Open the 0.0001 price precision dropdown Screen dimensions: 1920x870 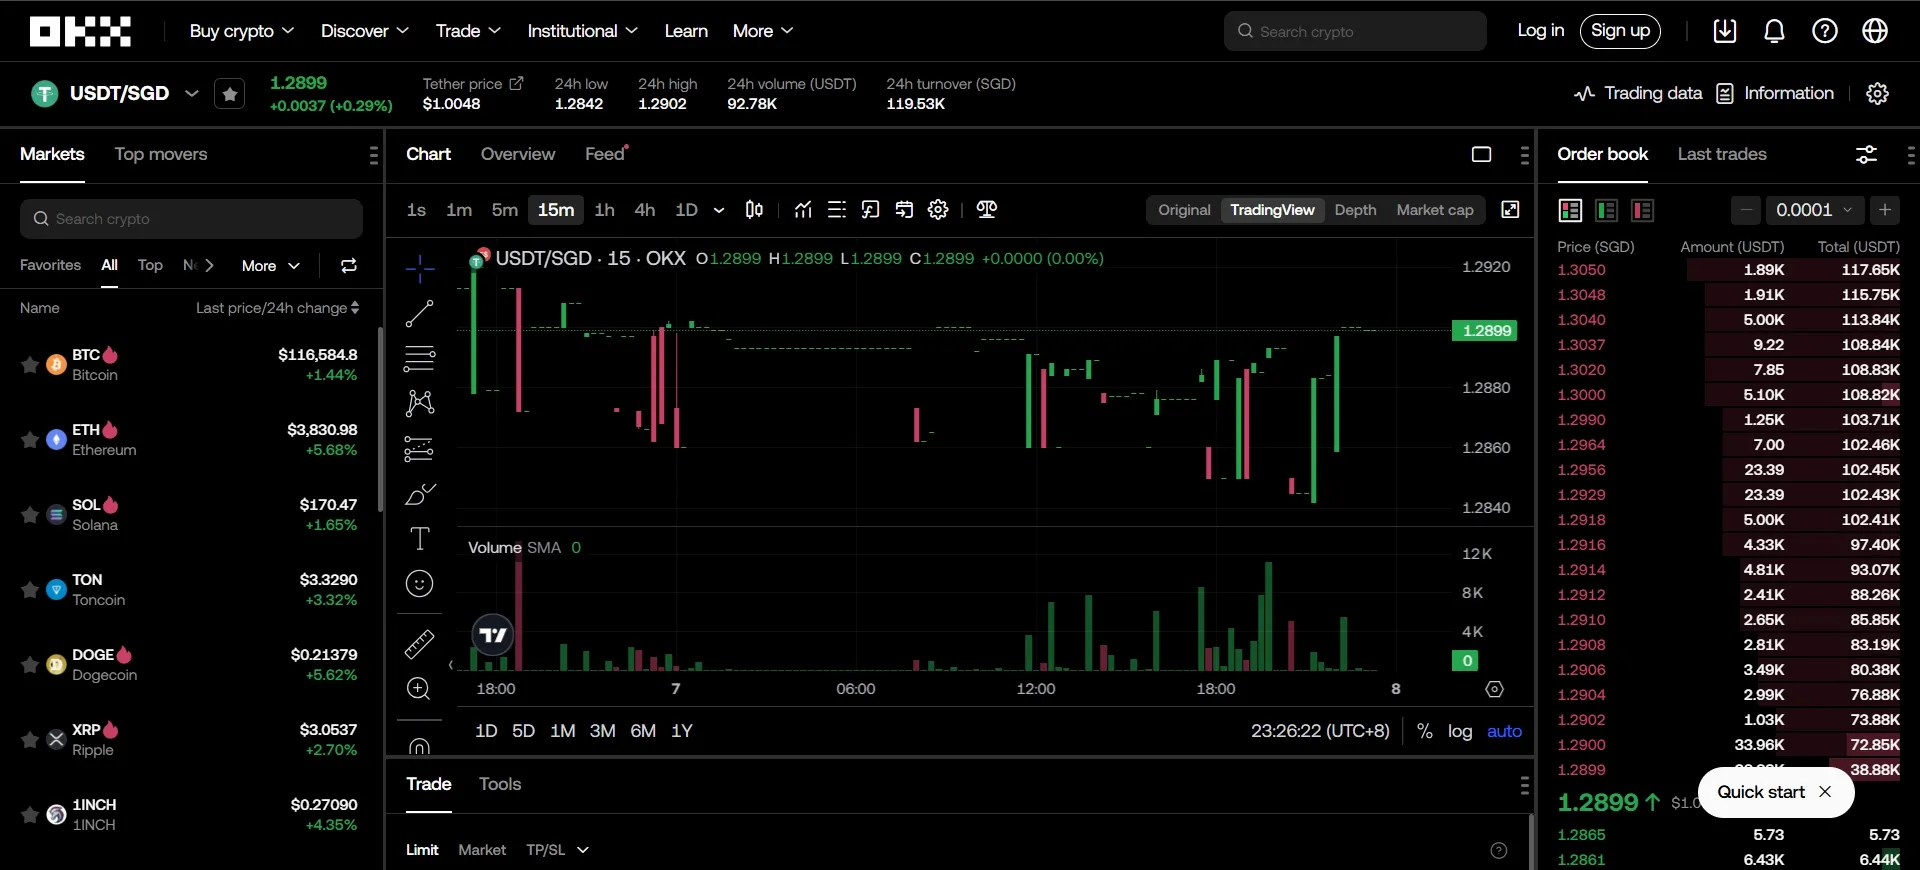pyautogui.click(x=1814, y=210)
